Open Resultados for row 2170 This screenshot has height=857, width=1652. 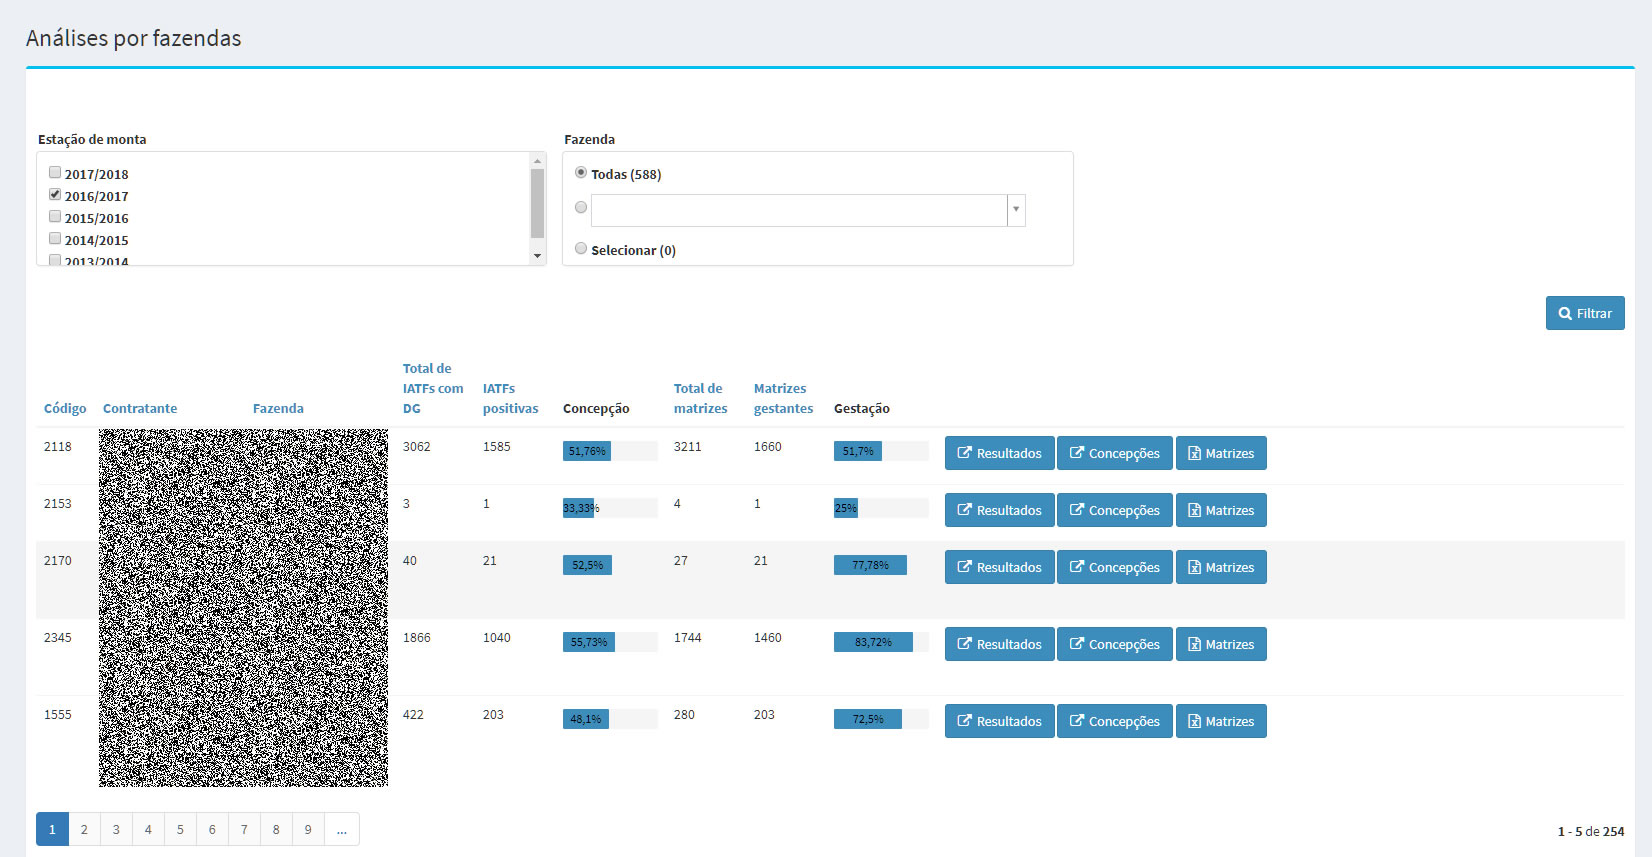[x=1000, y=567]
